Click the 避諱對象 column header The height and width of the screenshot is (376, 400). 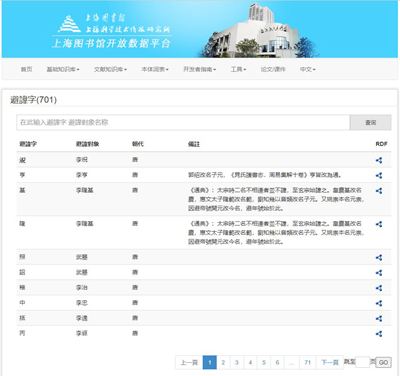pyautogui.click(x=87, y=144)
